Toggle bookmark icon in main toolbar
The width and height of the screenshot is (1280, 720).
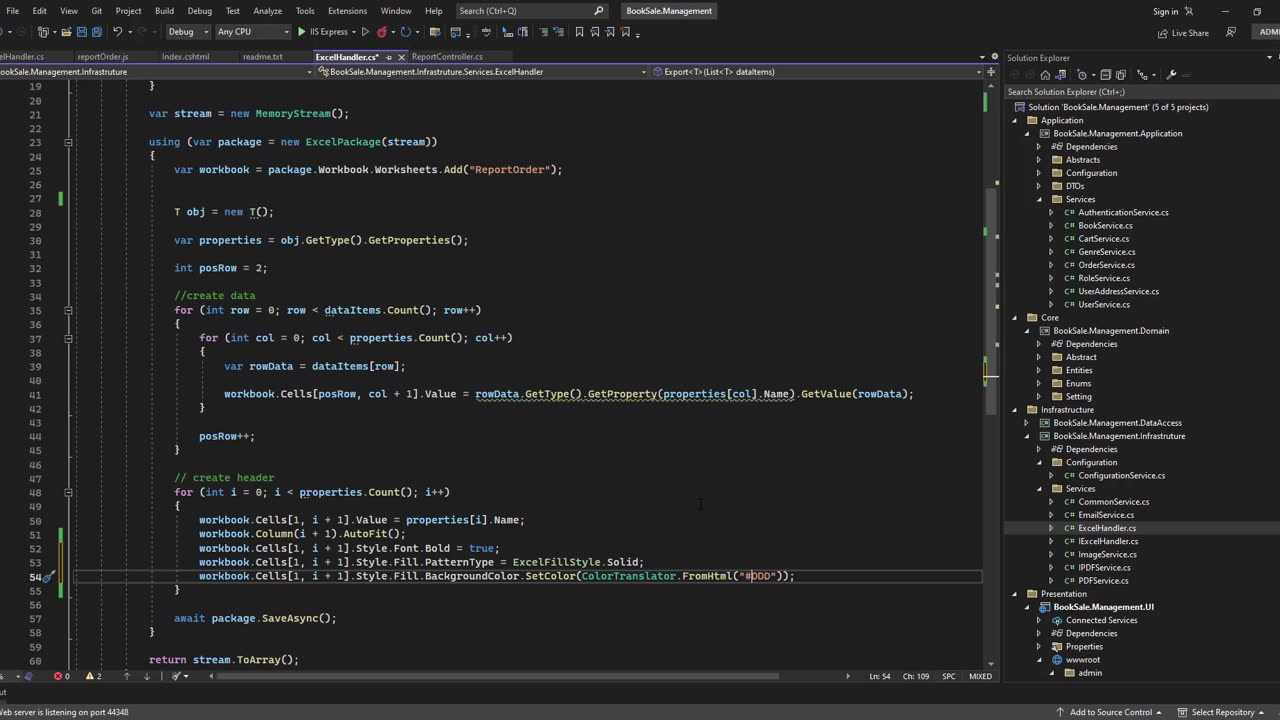click(579, 32)
